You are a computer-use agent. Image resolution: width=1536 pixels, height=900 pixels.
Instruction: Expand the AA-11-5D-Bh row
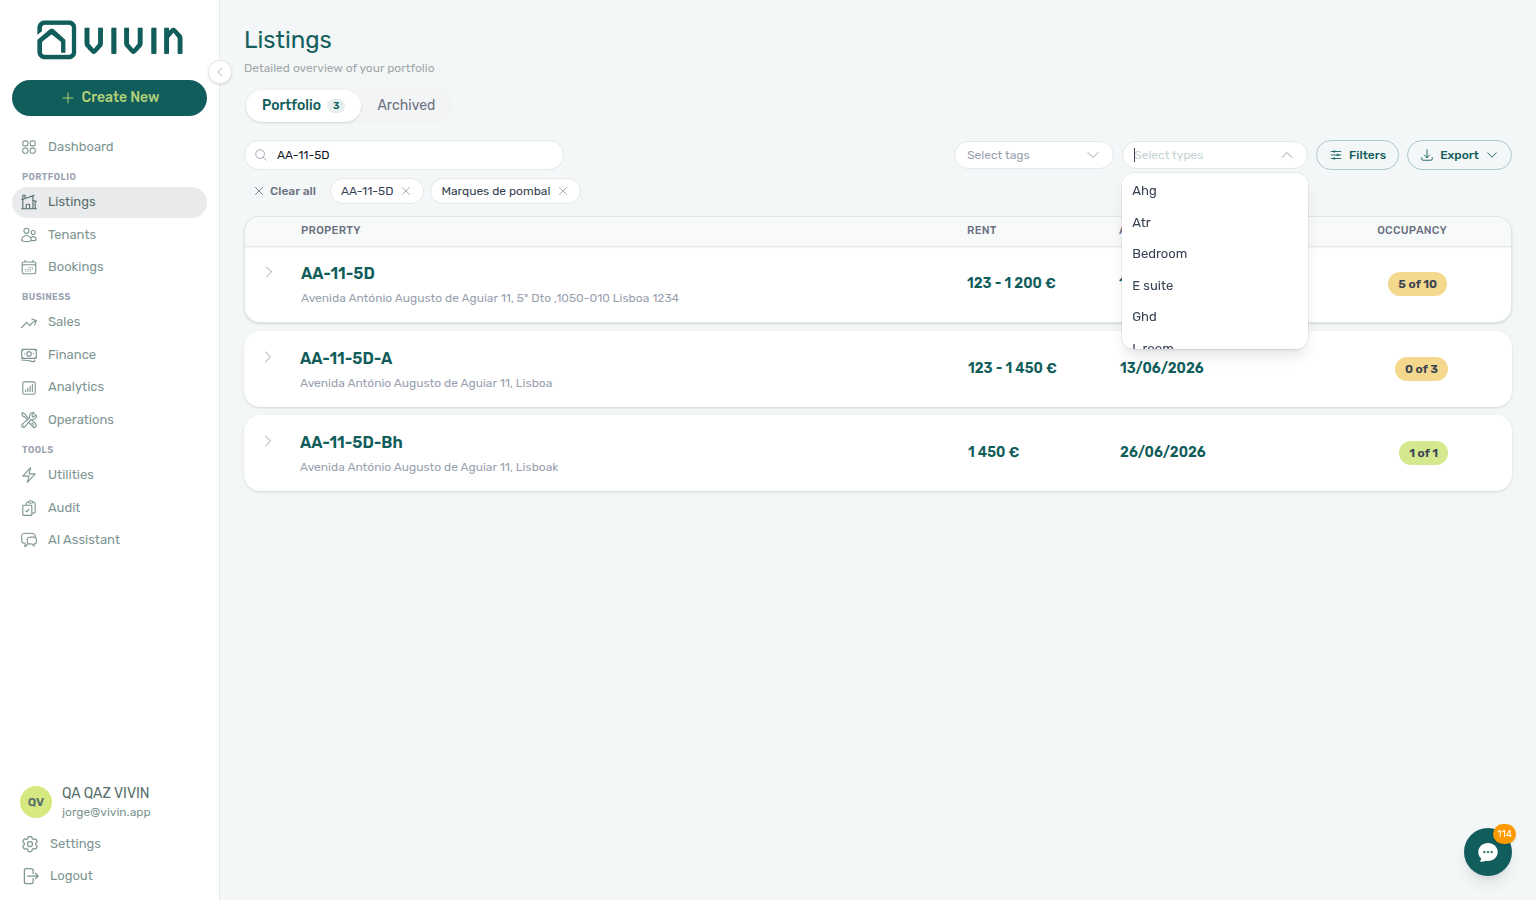(x=268, y=441)
